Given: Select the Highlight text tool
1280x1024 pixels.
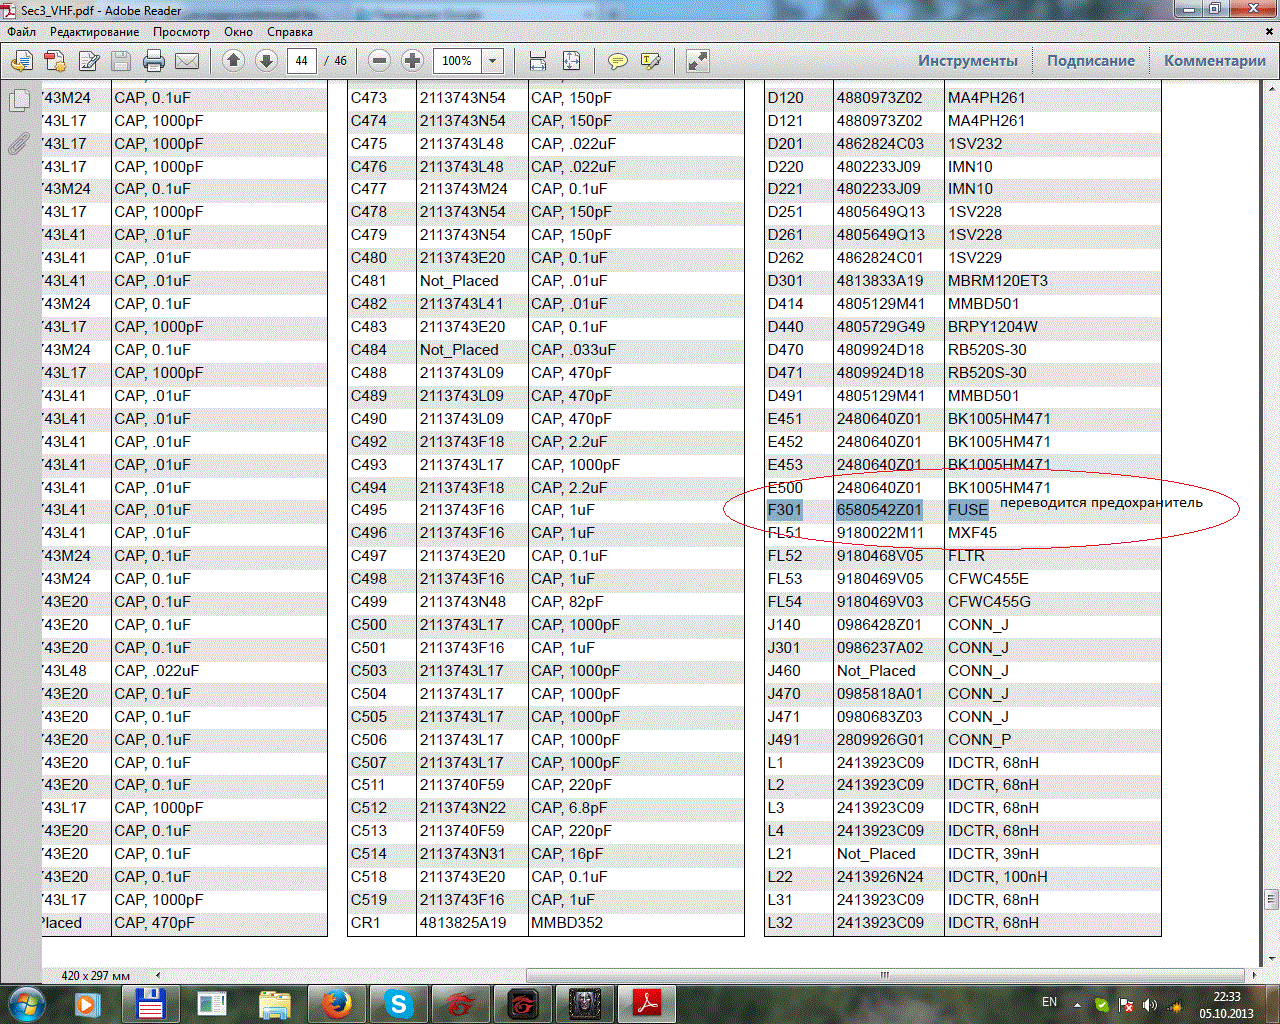Looking at the screenshot, I should 651,61.
